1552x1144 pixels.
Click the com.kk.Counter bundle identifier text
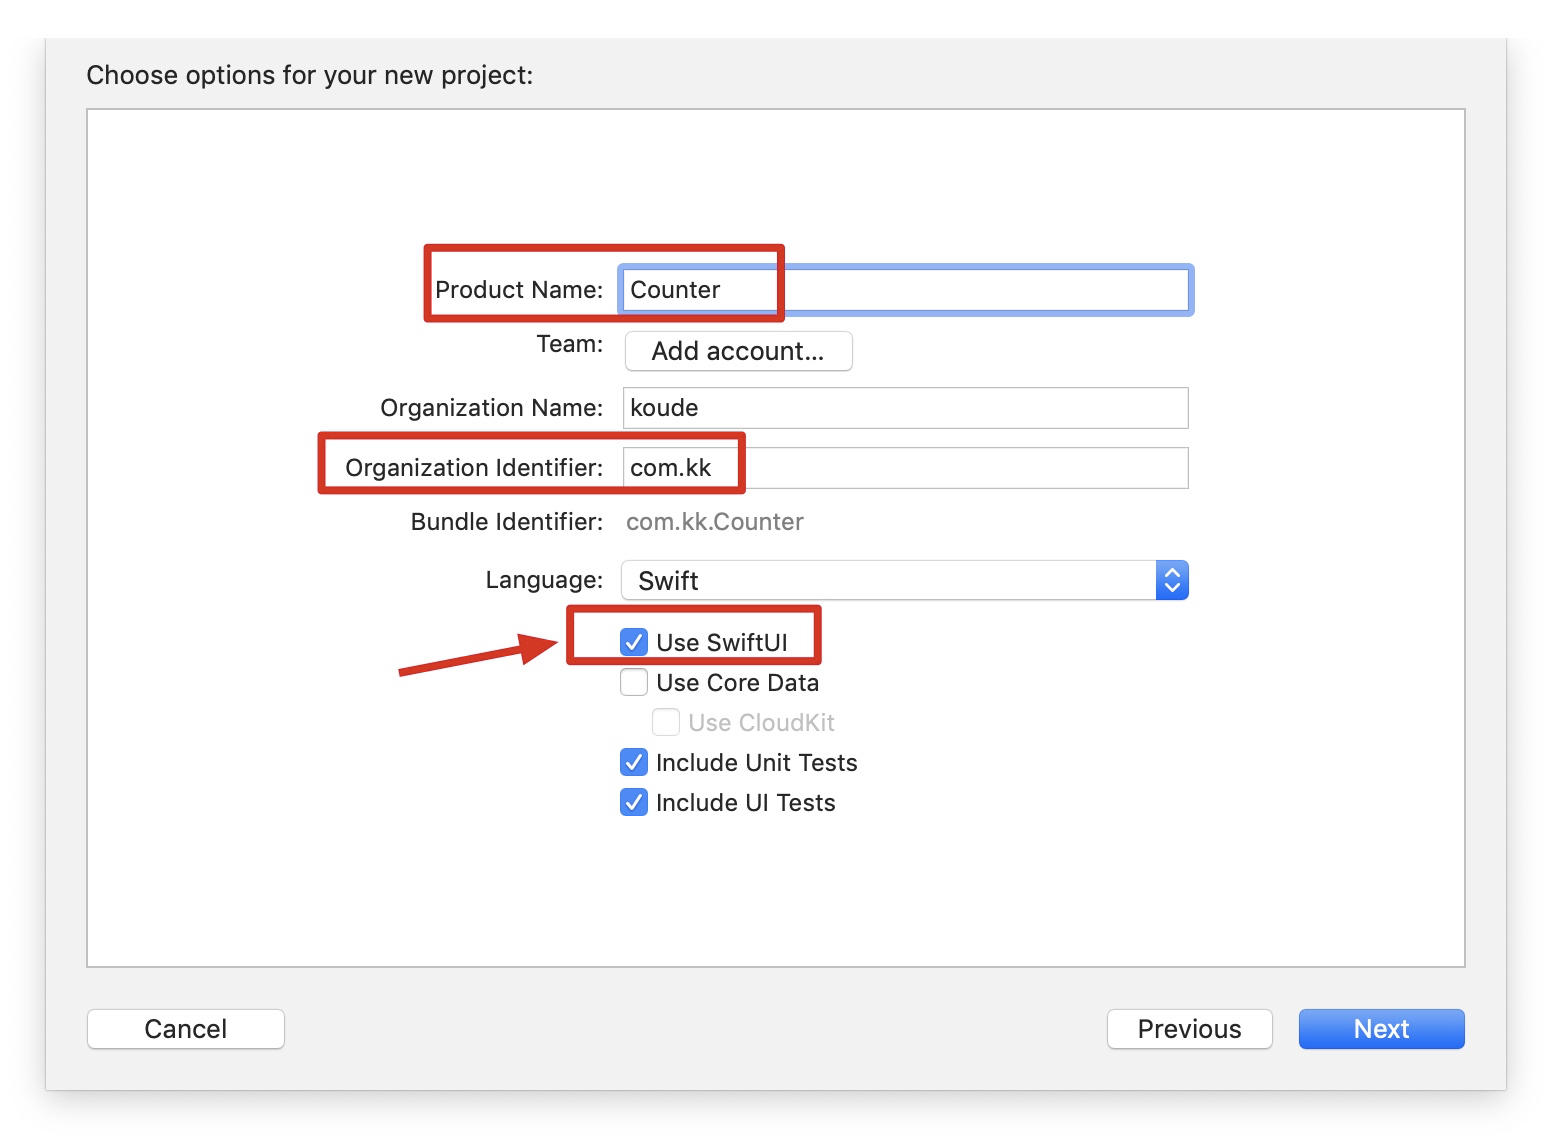tap(715, 522)
